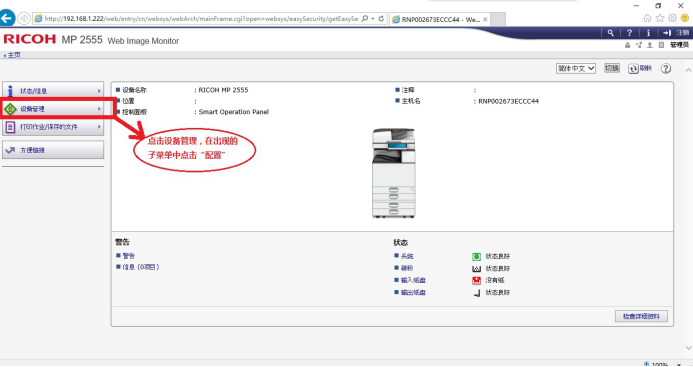Open the language dropdown 简体中文
The width and height of the screenshot is (693, 367).
[x=576, y=69]
